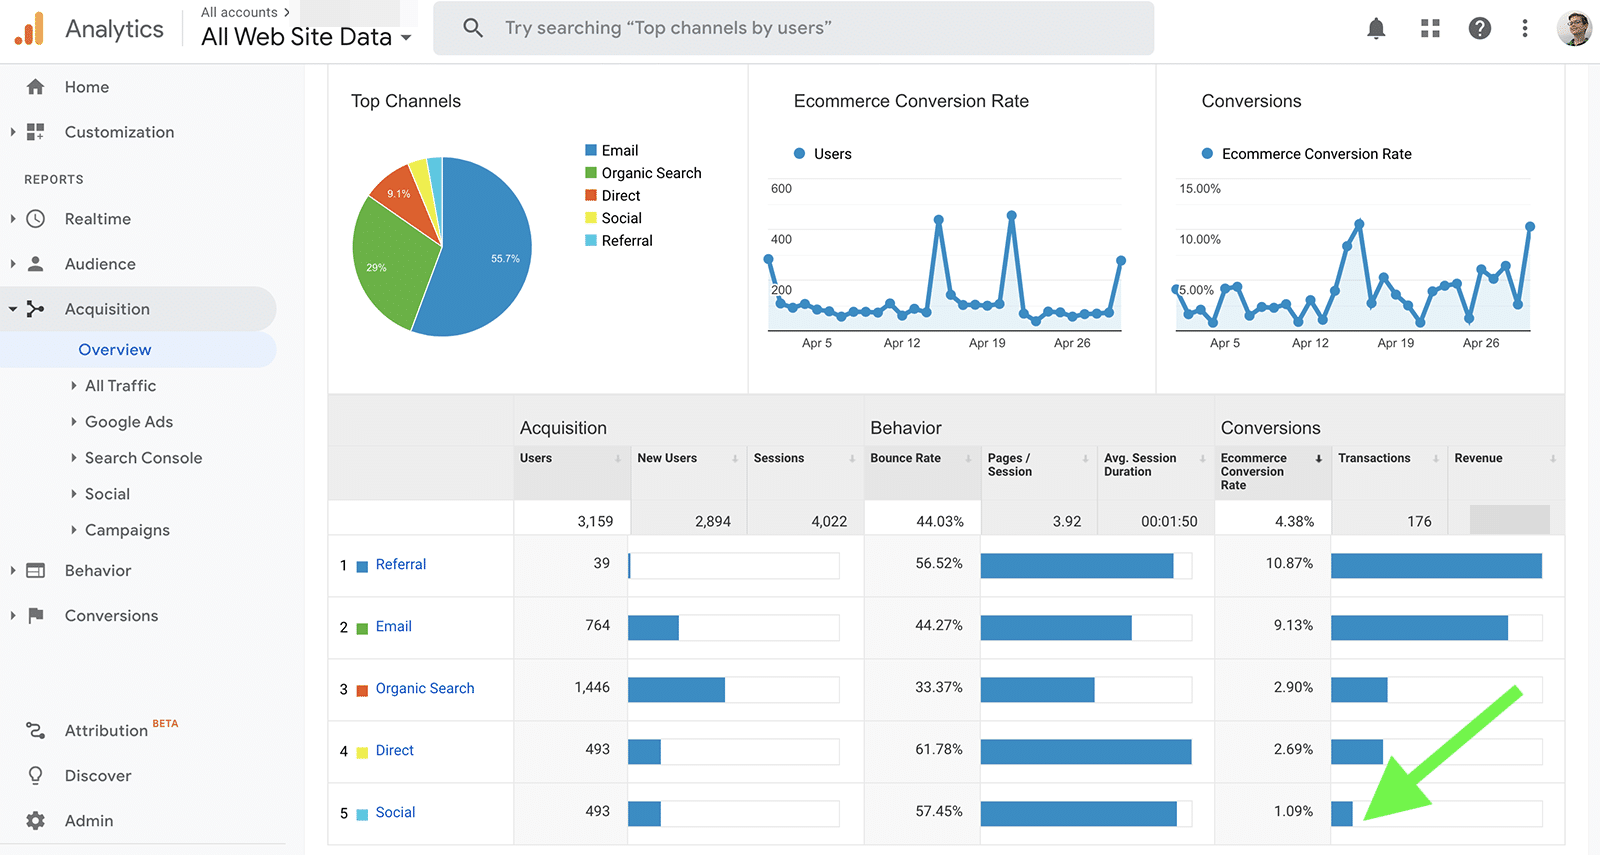Open the Referral channel link
This screenshot has width=1600, height=855.
401,565
